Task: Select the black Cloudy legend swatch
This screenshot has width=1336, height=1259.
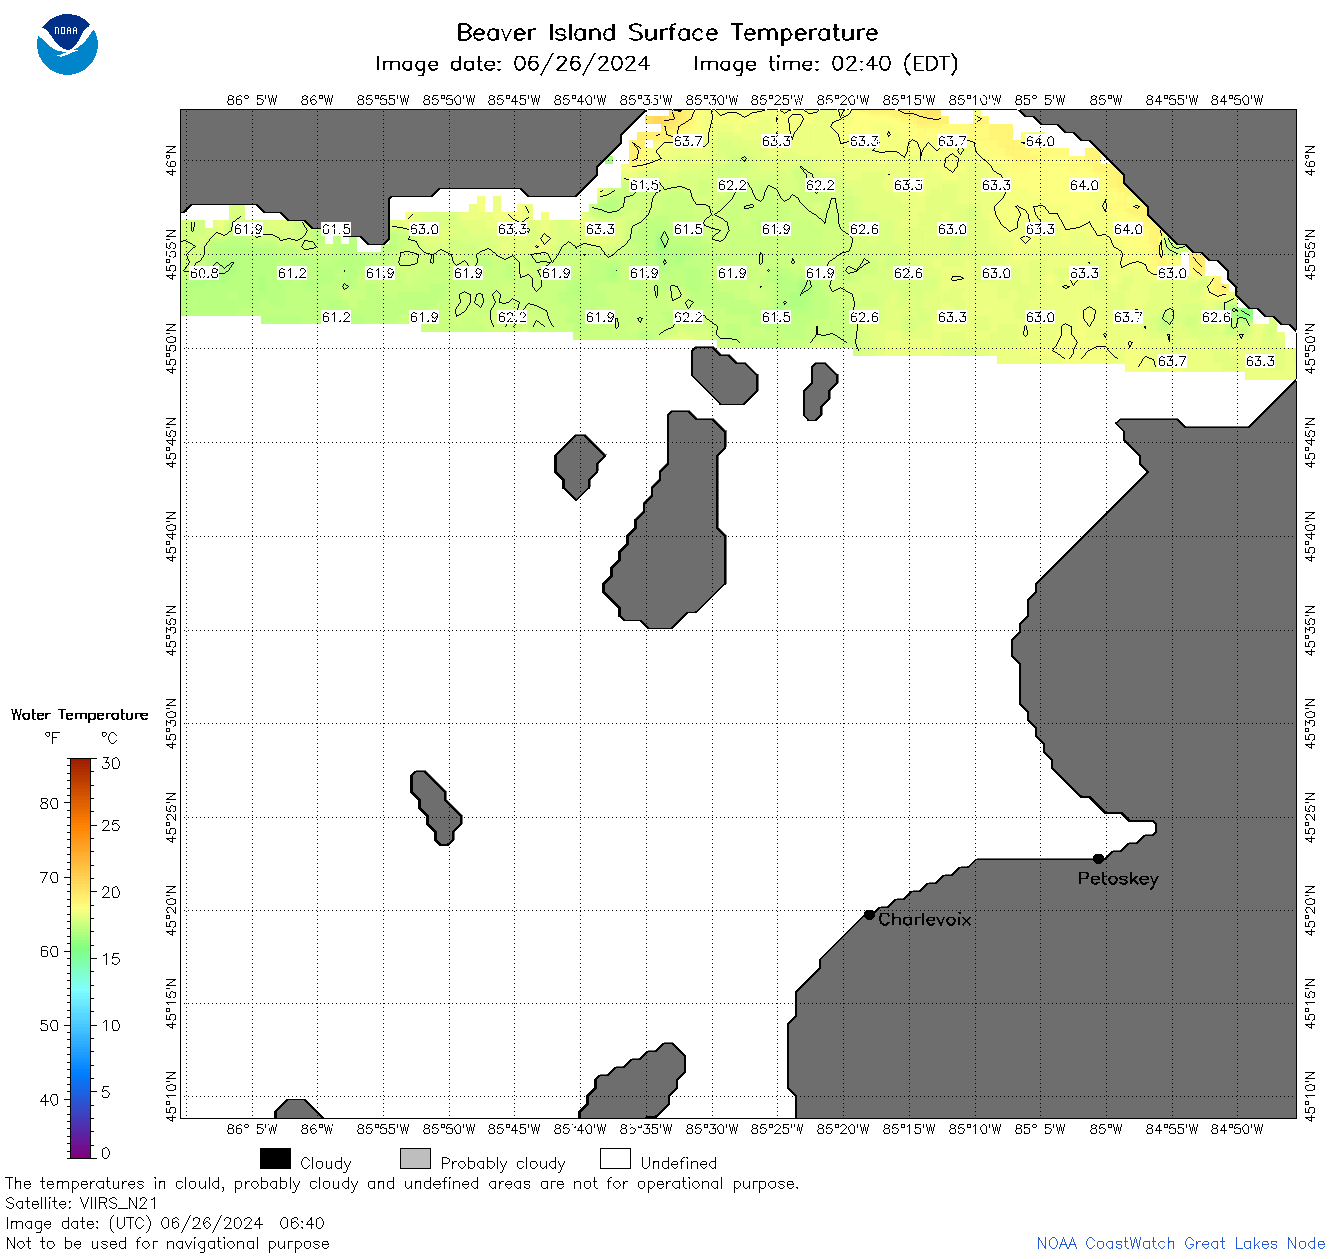Action: tap(275, 1159)
